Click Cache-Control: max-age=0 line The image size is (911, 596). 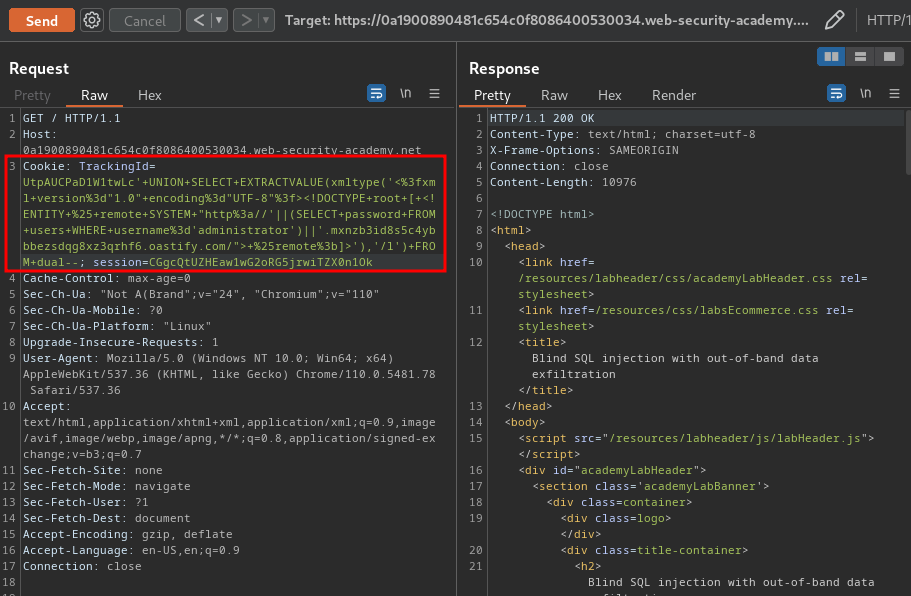(107, 278)
